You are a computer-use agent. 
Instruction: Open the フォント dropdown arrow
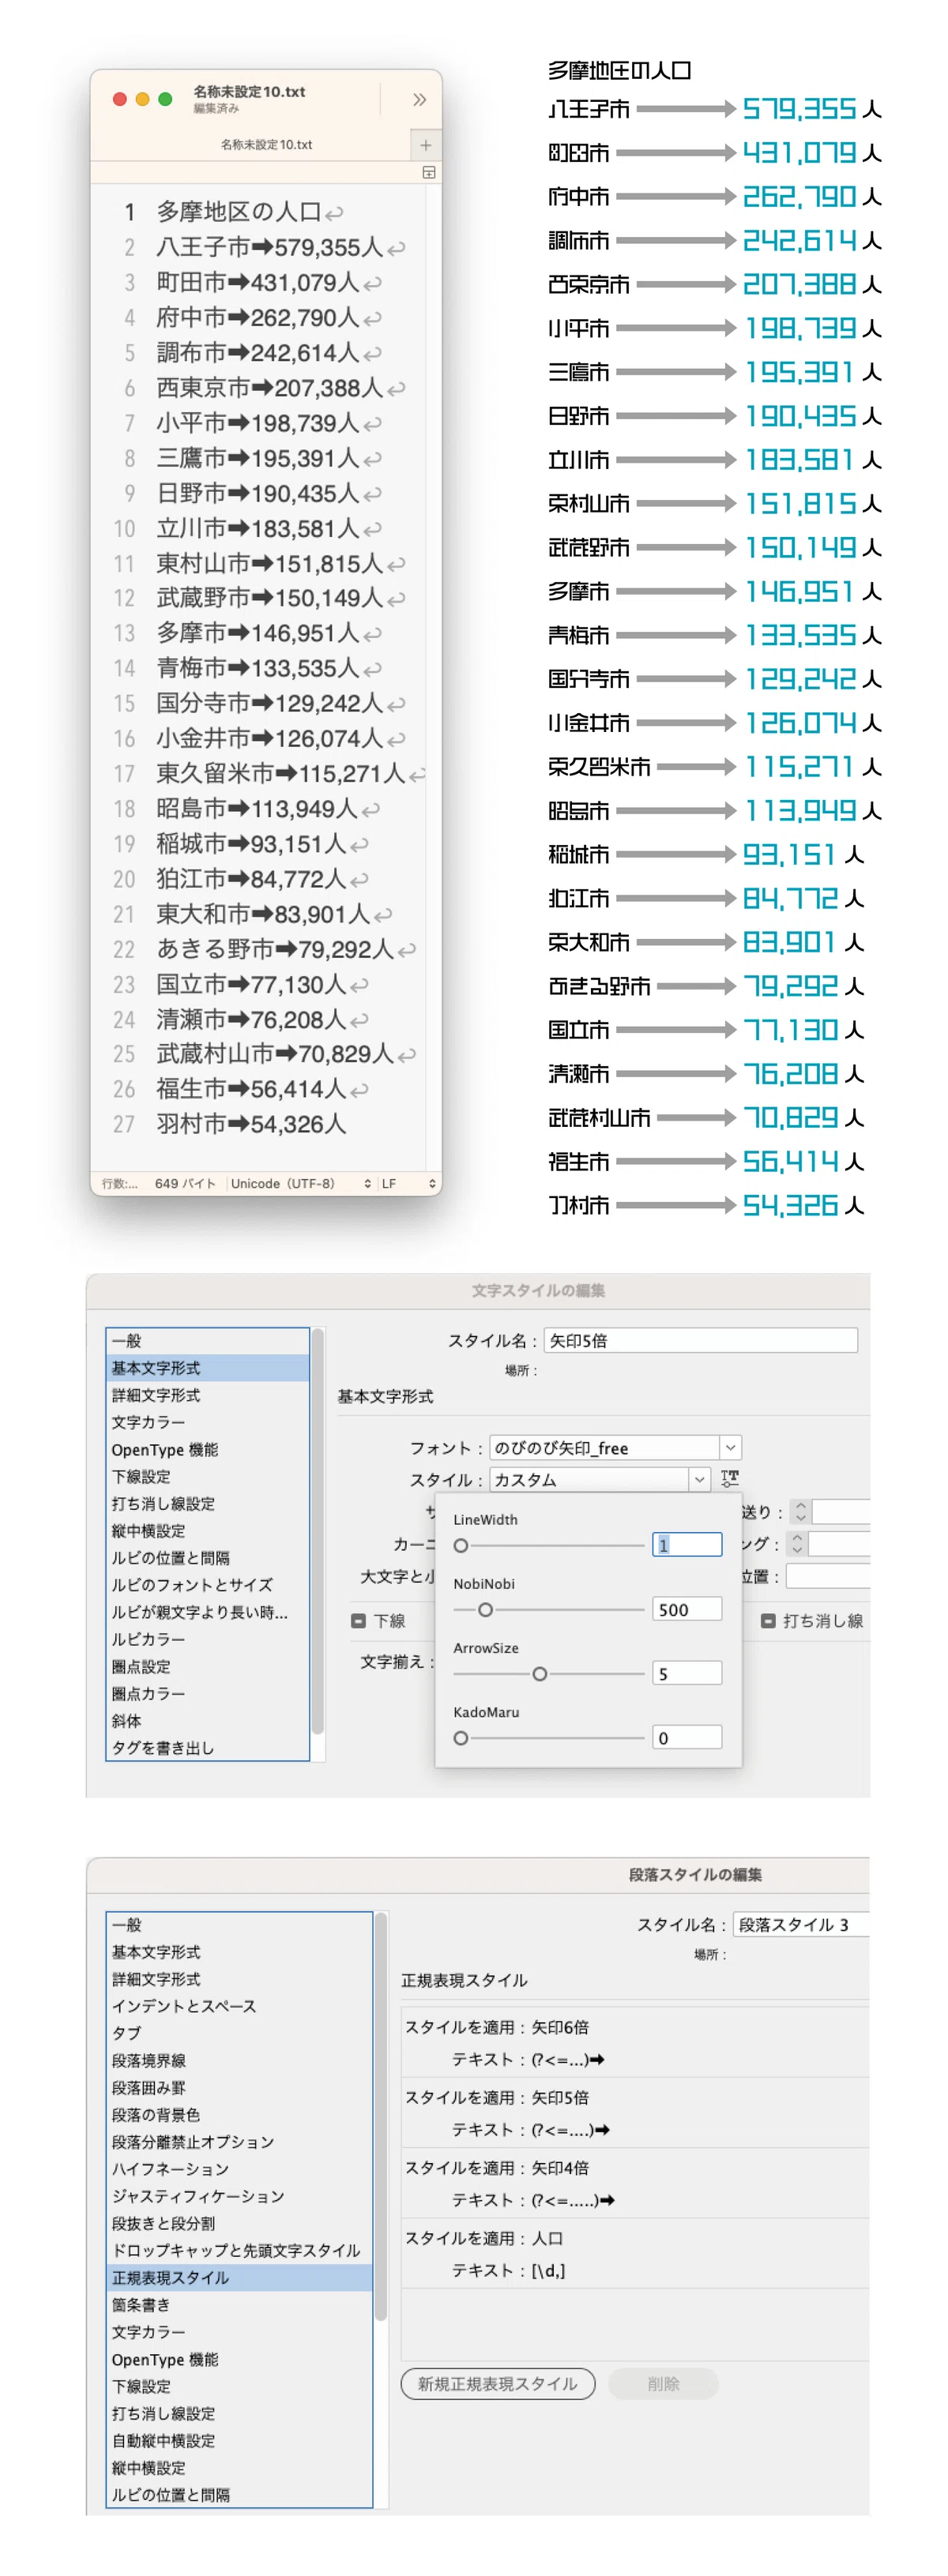click(x=731, y=1447)
